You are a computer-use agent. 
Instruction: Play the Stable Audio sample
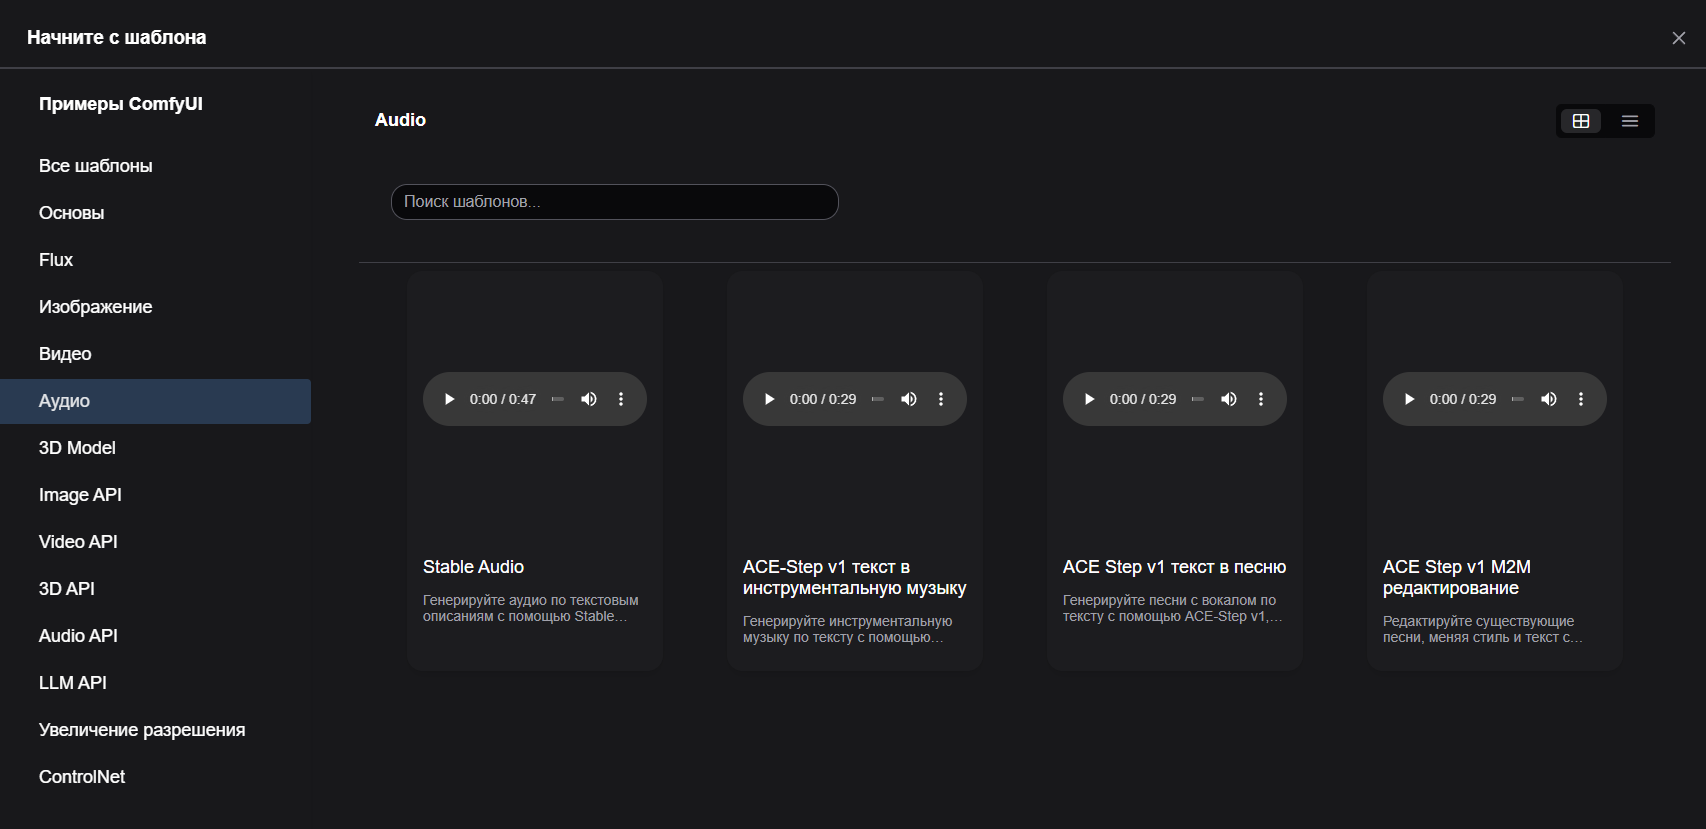coord(449,399)
